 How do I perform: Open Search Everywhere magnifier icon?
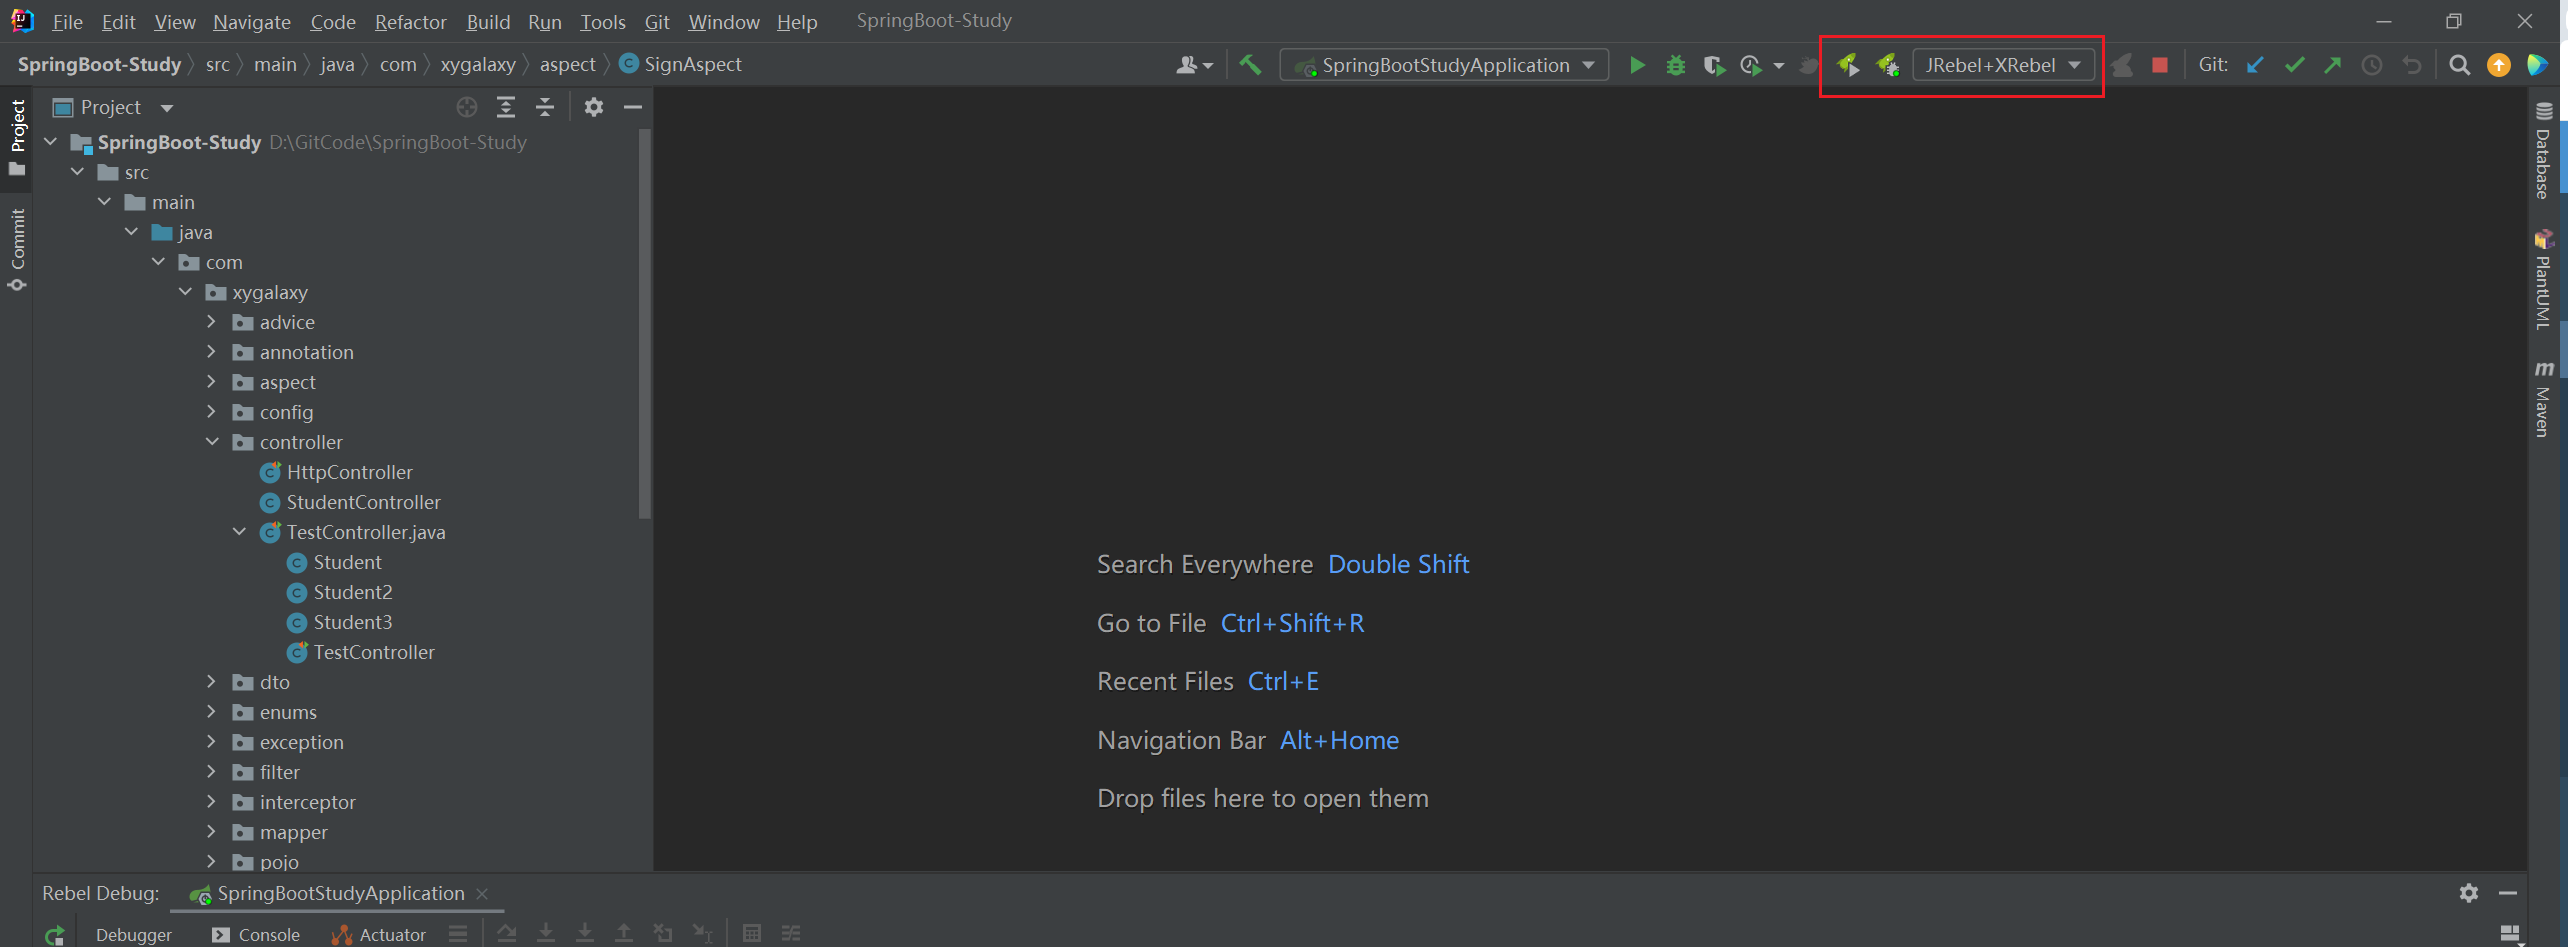pos(2459,65)
